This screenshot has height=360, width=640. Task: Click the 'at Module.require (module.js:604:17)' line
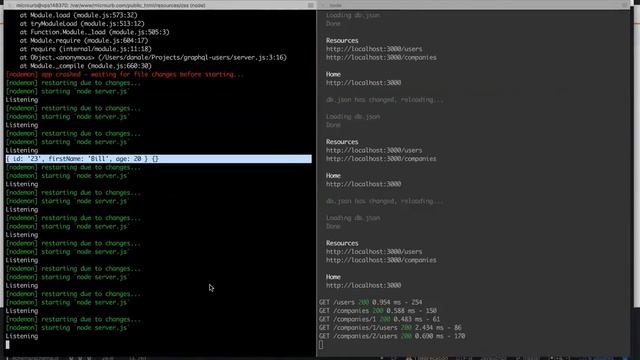pos(84,41)
